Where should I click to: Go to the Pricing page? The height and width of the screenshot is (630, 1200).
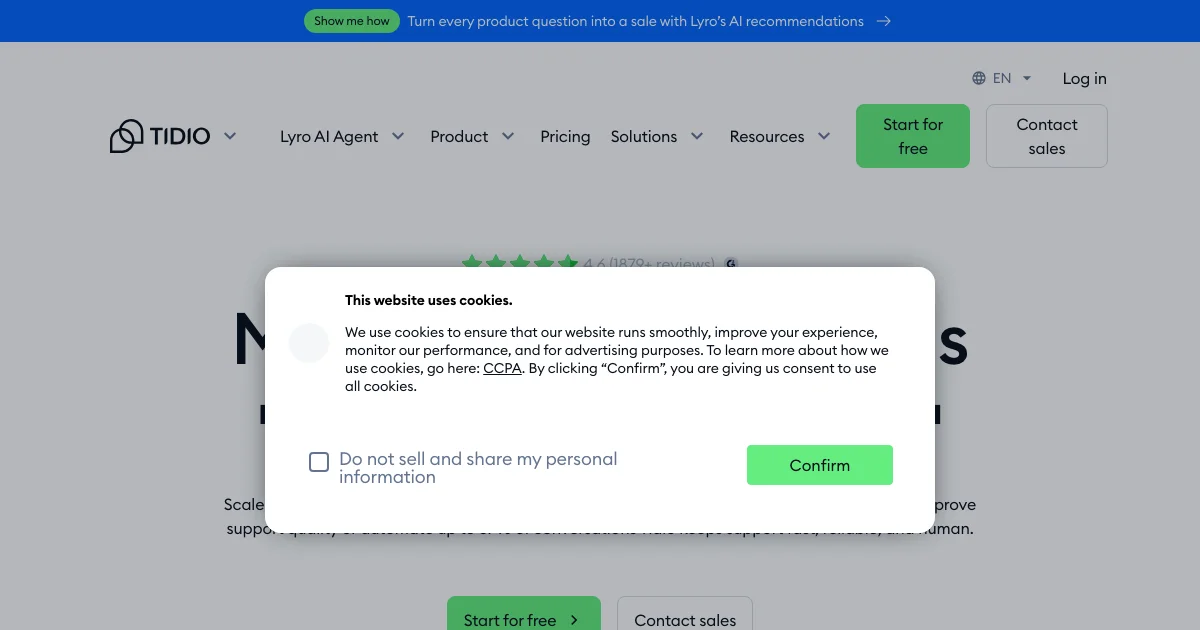click(565, 136)
